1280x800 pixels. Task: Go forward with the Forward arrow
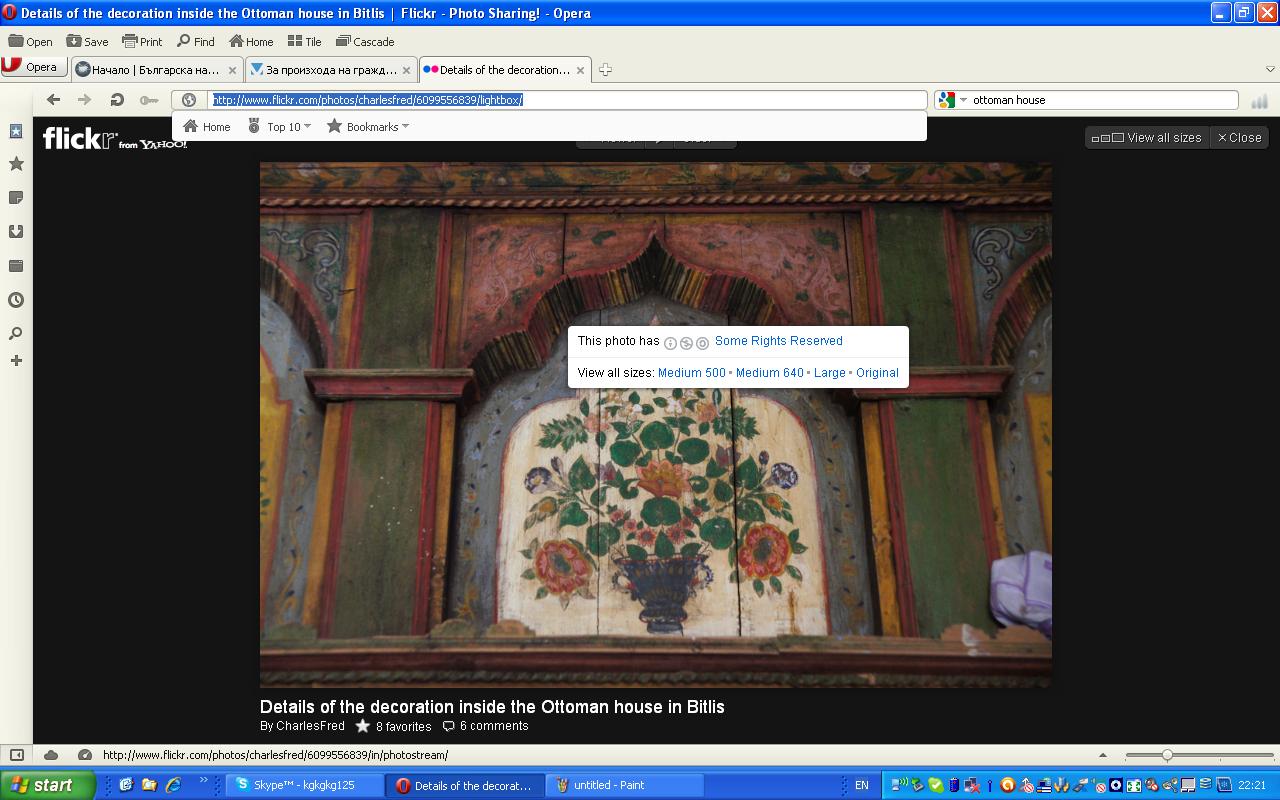85,100
